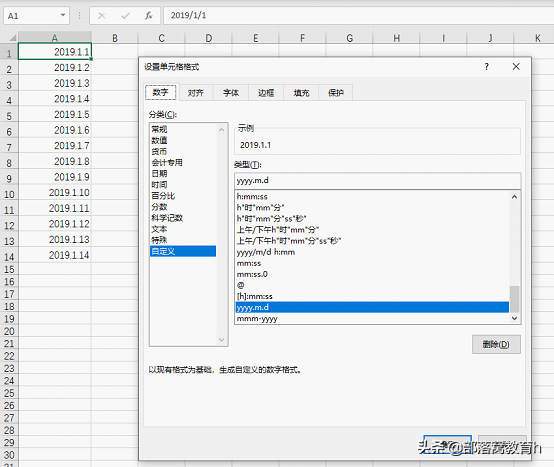Image resolution: width=554 pixels, height=467 pixels.
Task: Close the 设置单元格格式 dialog
Action: pos(516,66)
